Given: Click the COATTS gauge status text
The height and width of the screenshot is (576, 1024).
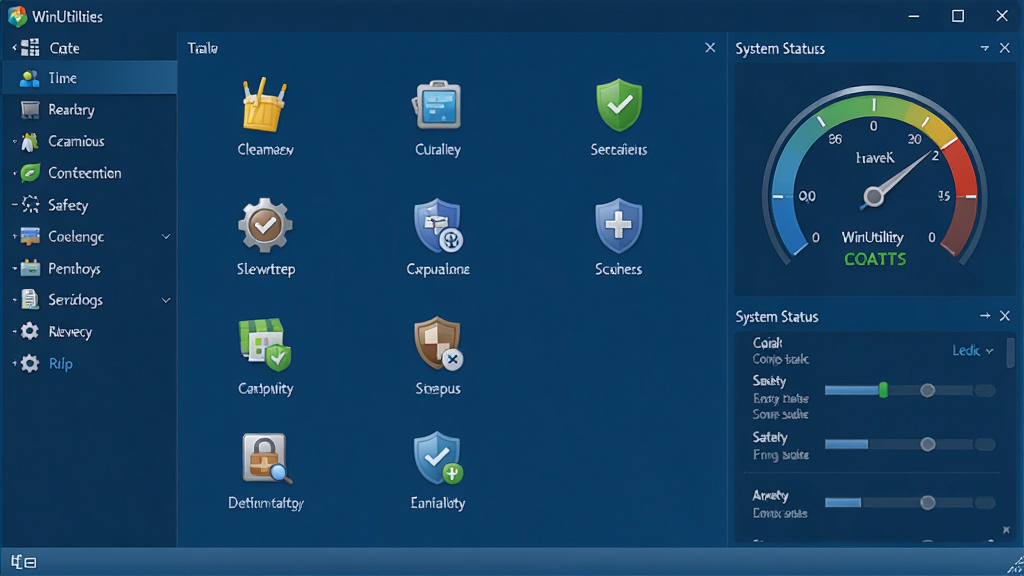Looking at the screenshot, I should click(x=874, y=260).
